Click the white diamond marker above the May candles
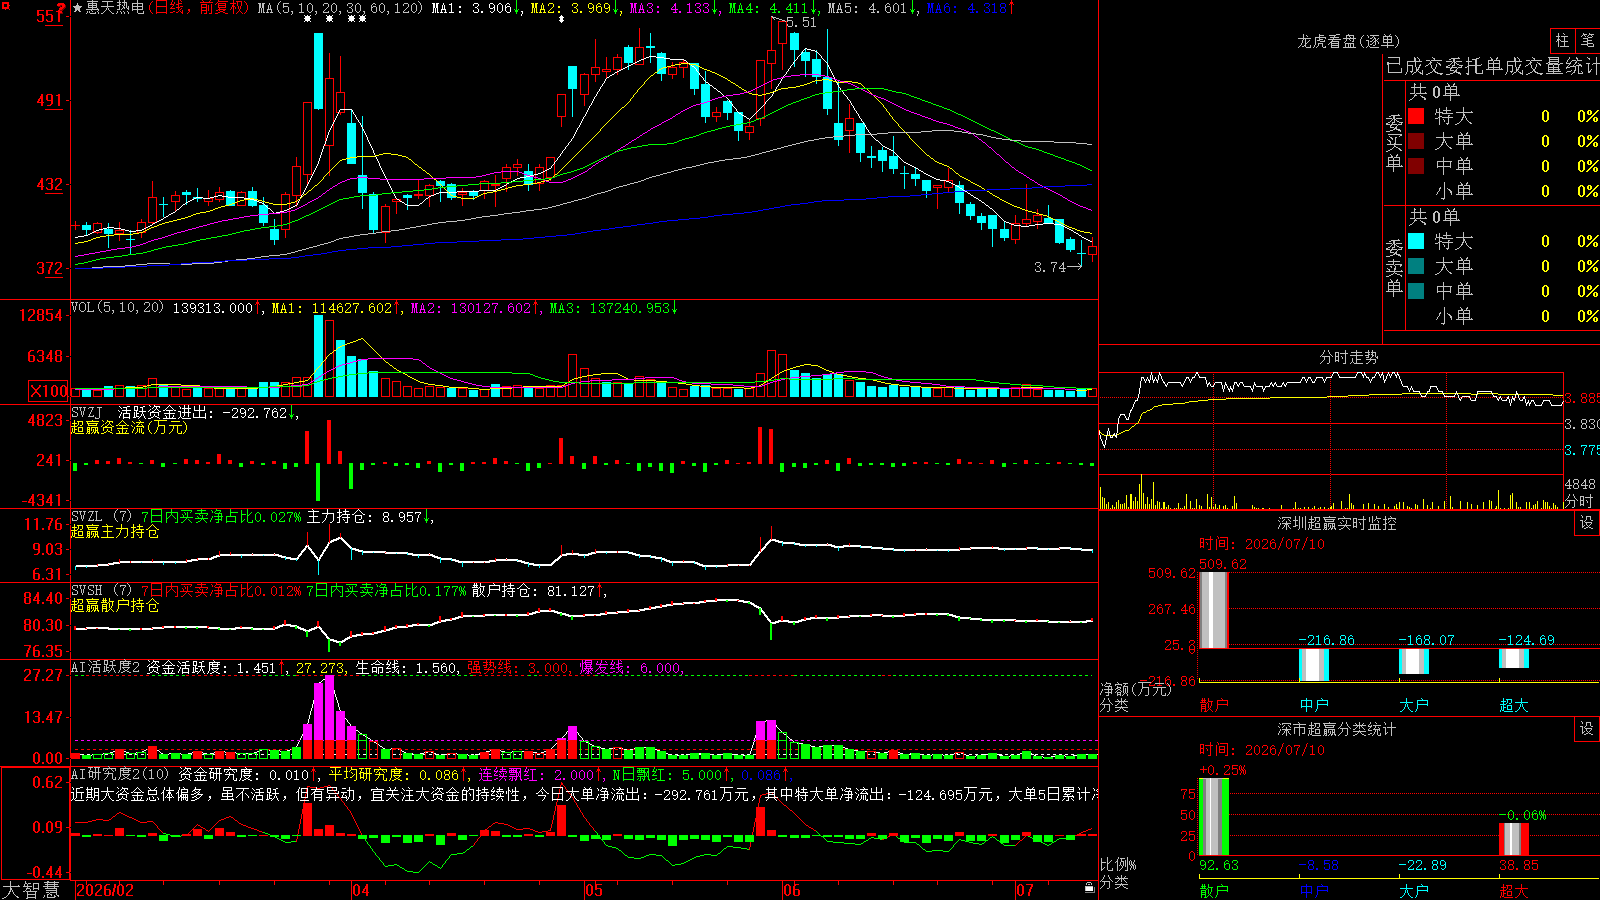 pos(561,19)
